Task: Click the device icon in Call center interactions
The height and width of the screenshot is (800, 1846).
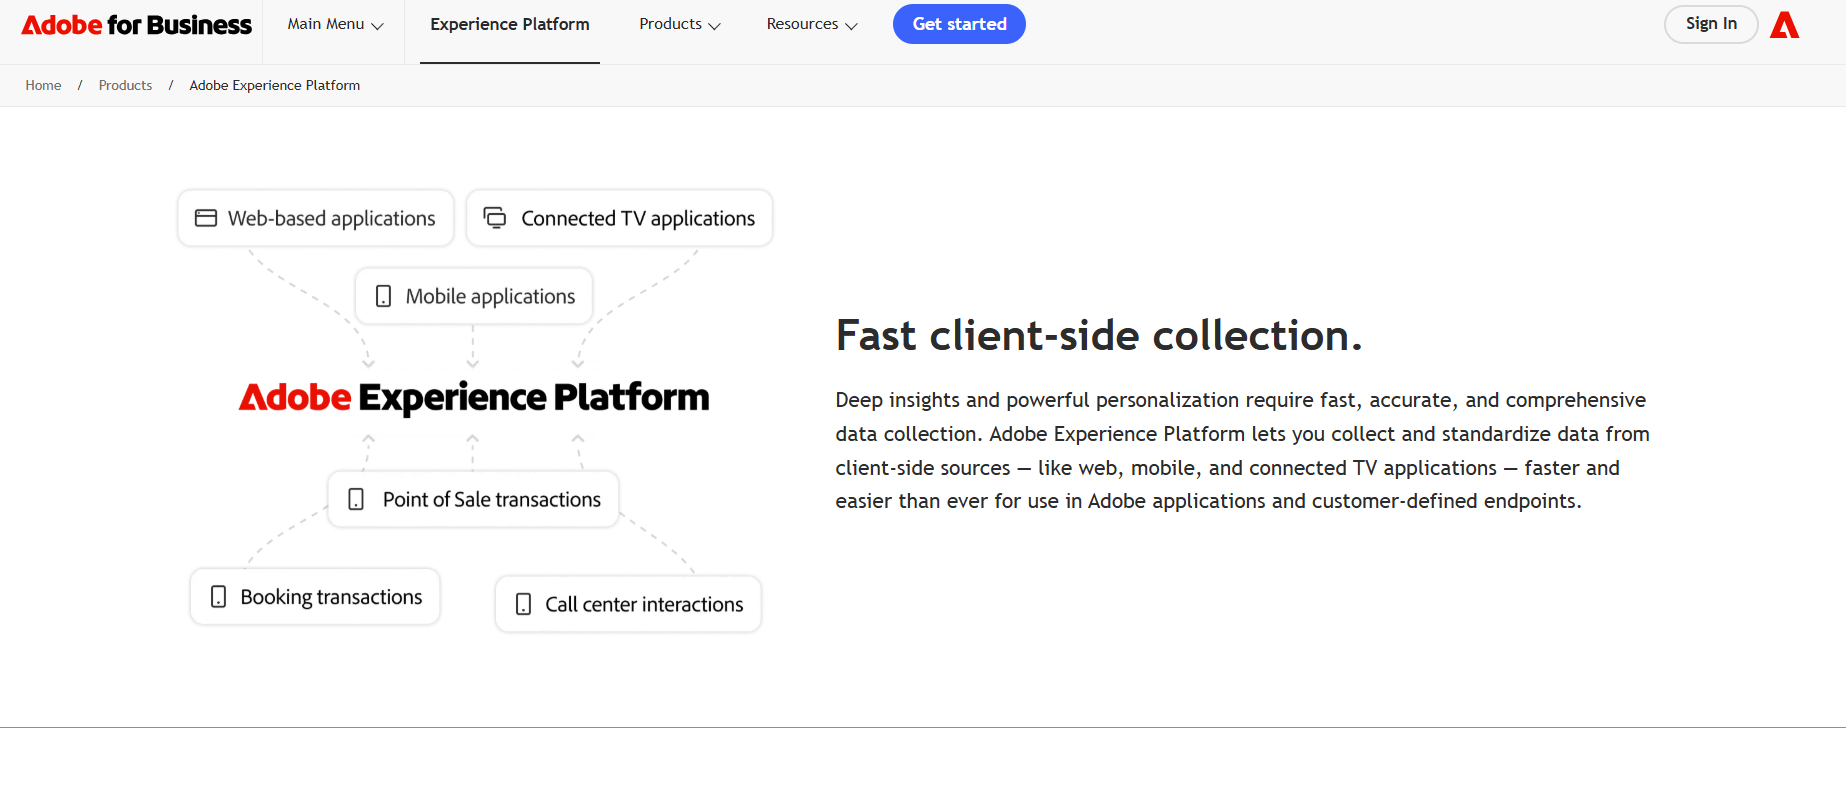Action: tap(523, 604)
